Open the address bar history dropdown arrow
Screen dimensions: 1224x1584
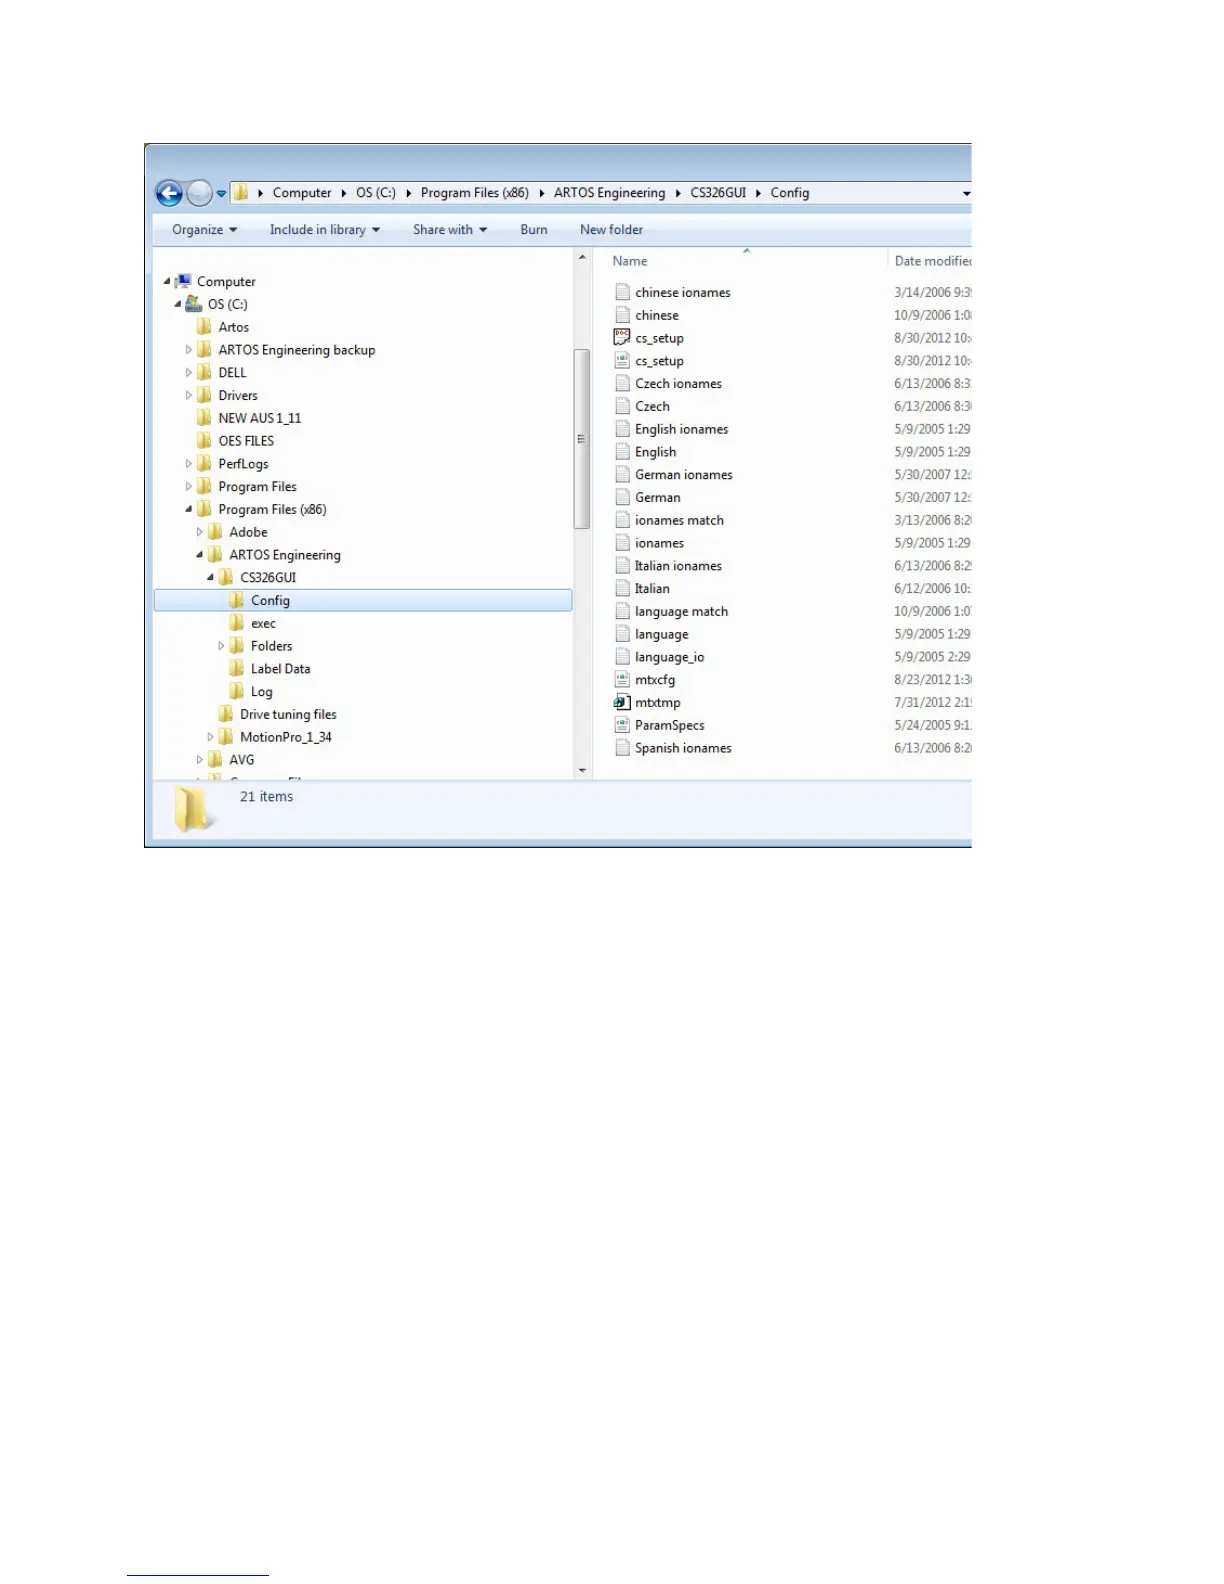pyautogui.click(x=966, y=193)
